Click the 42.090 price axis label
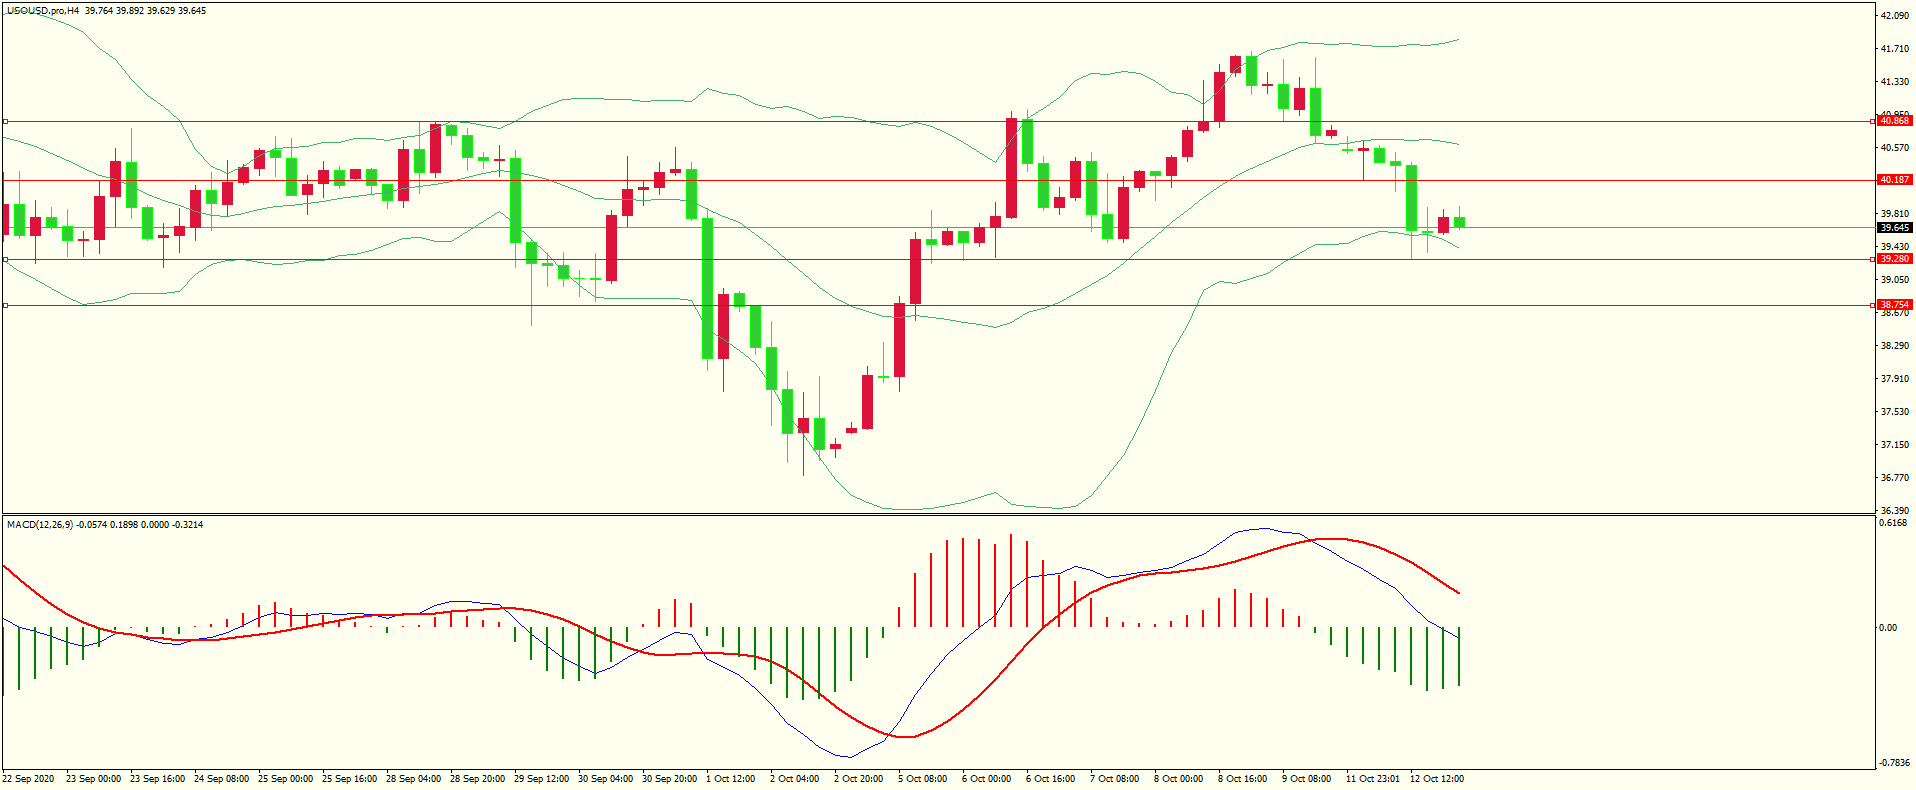 click(x=1895, y=16)
